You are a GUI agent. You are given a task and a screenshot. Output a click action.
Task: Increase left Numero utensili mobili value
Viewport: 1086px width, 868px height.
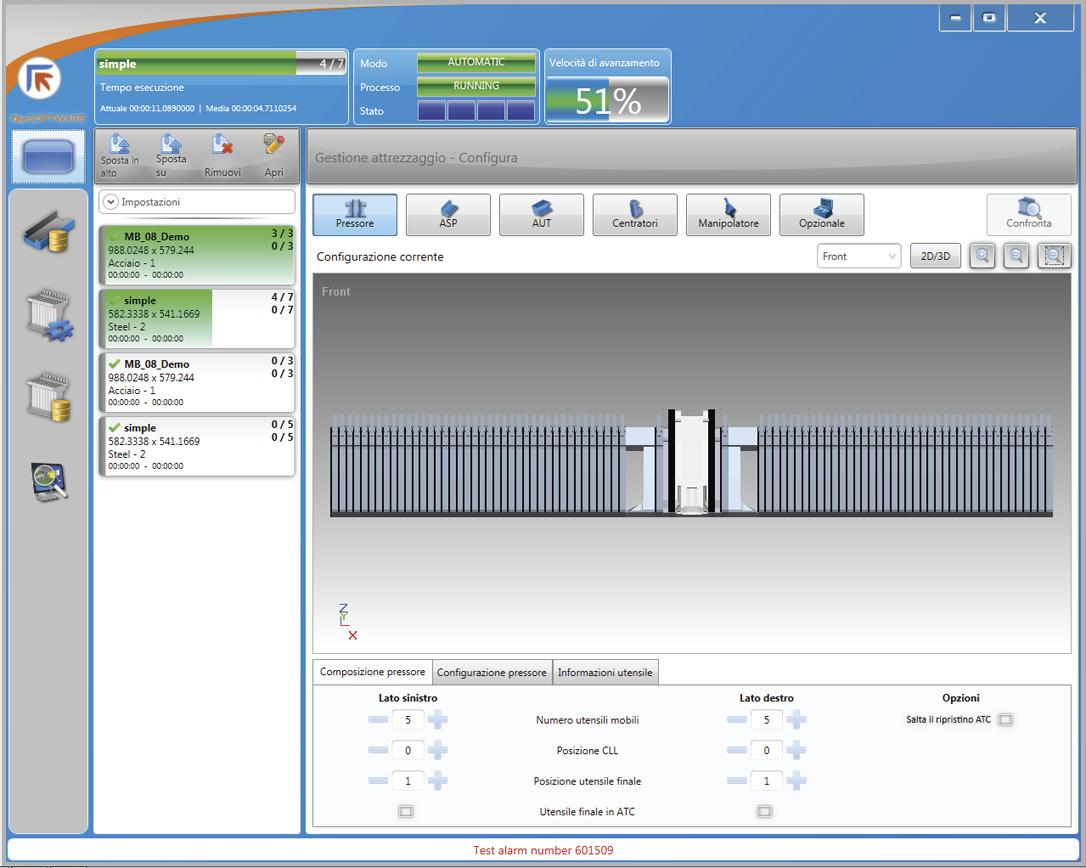(438, 720)
